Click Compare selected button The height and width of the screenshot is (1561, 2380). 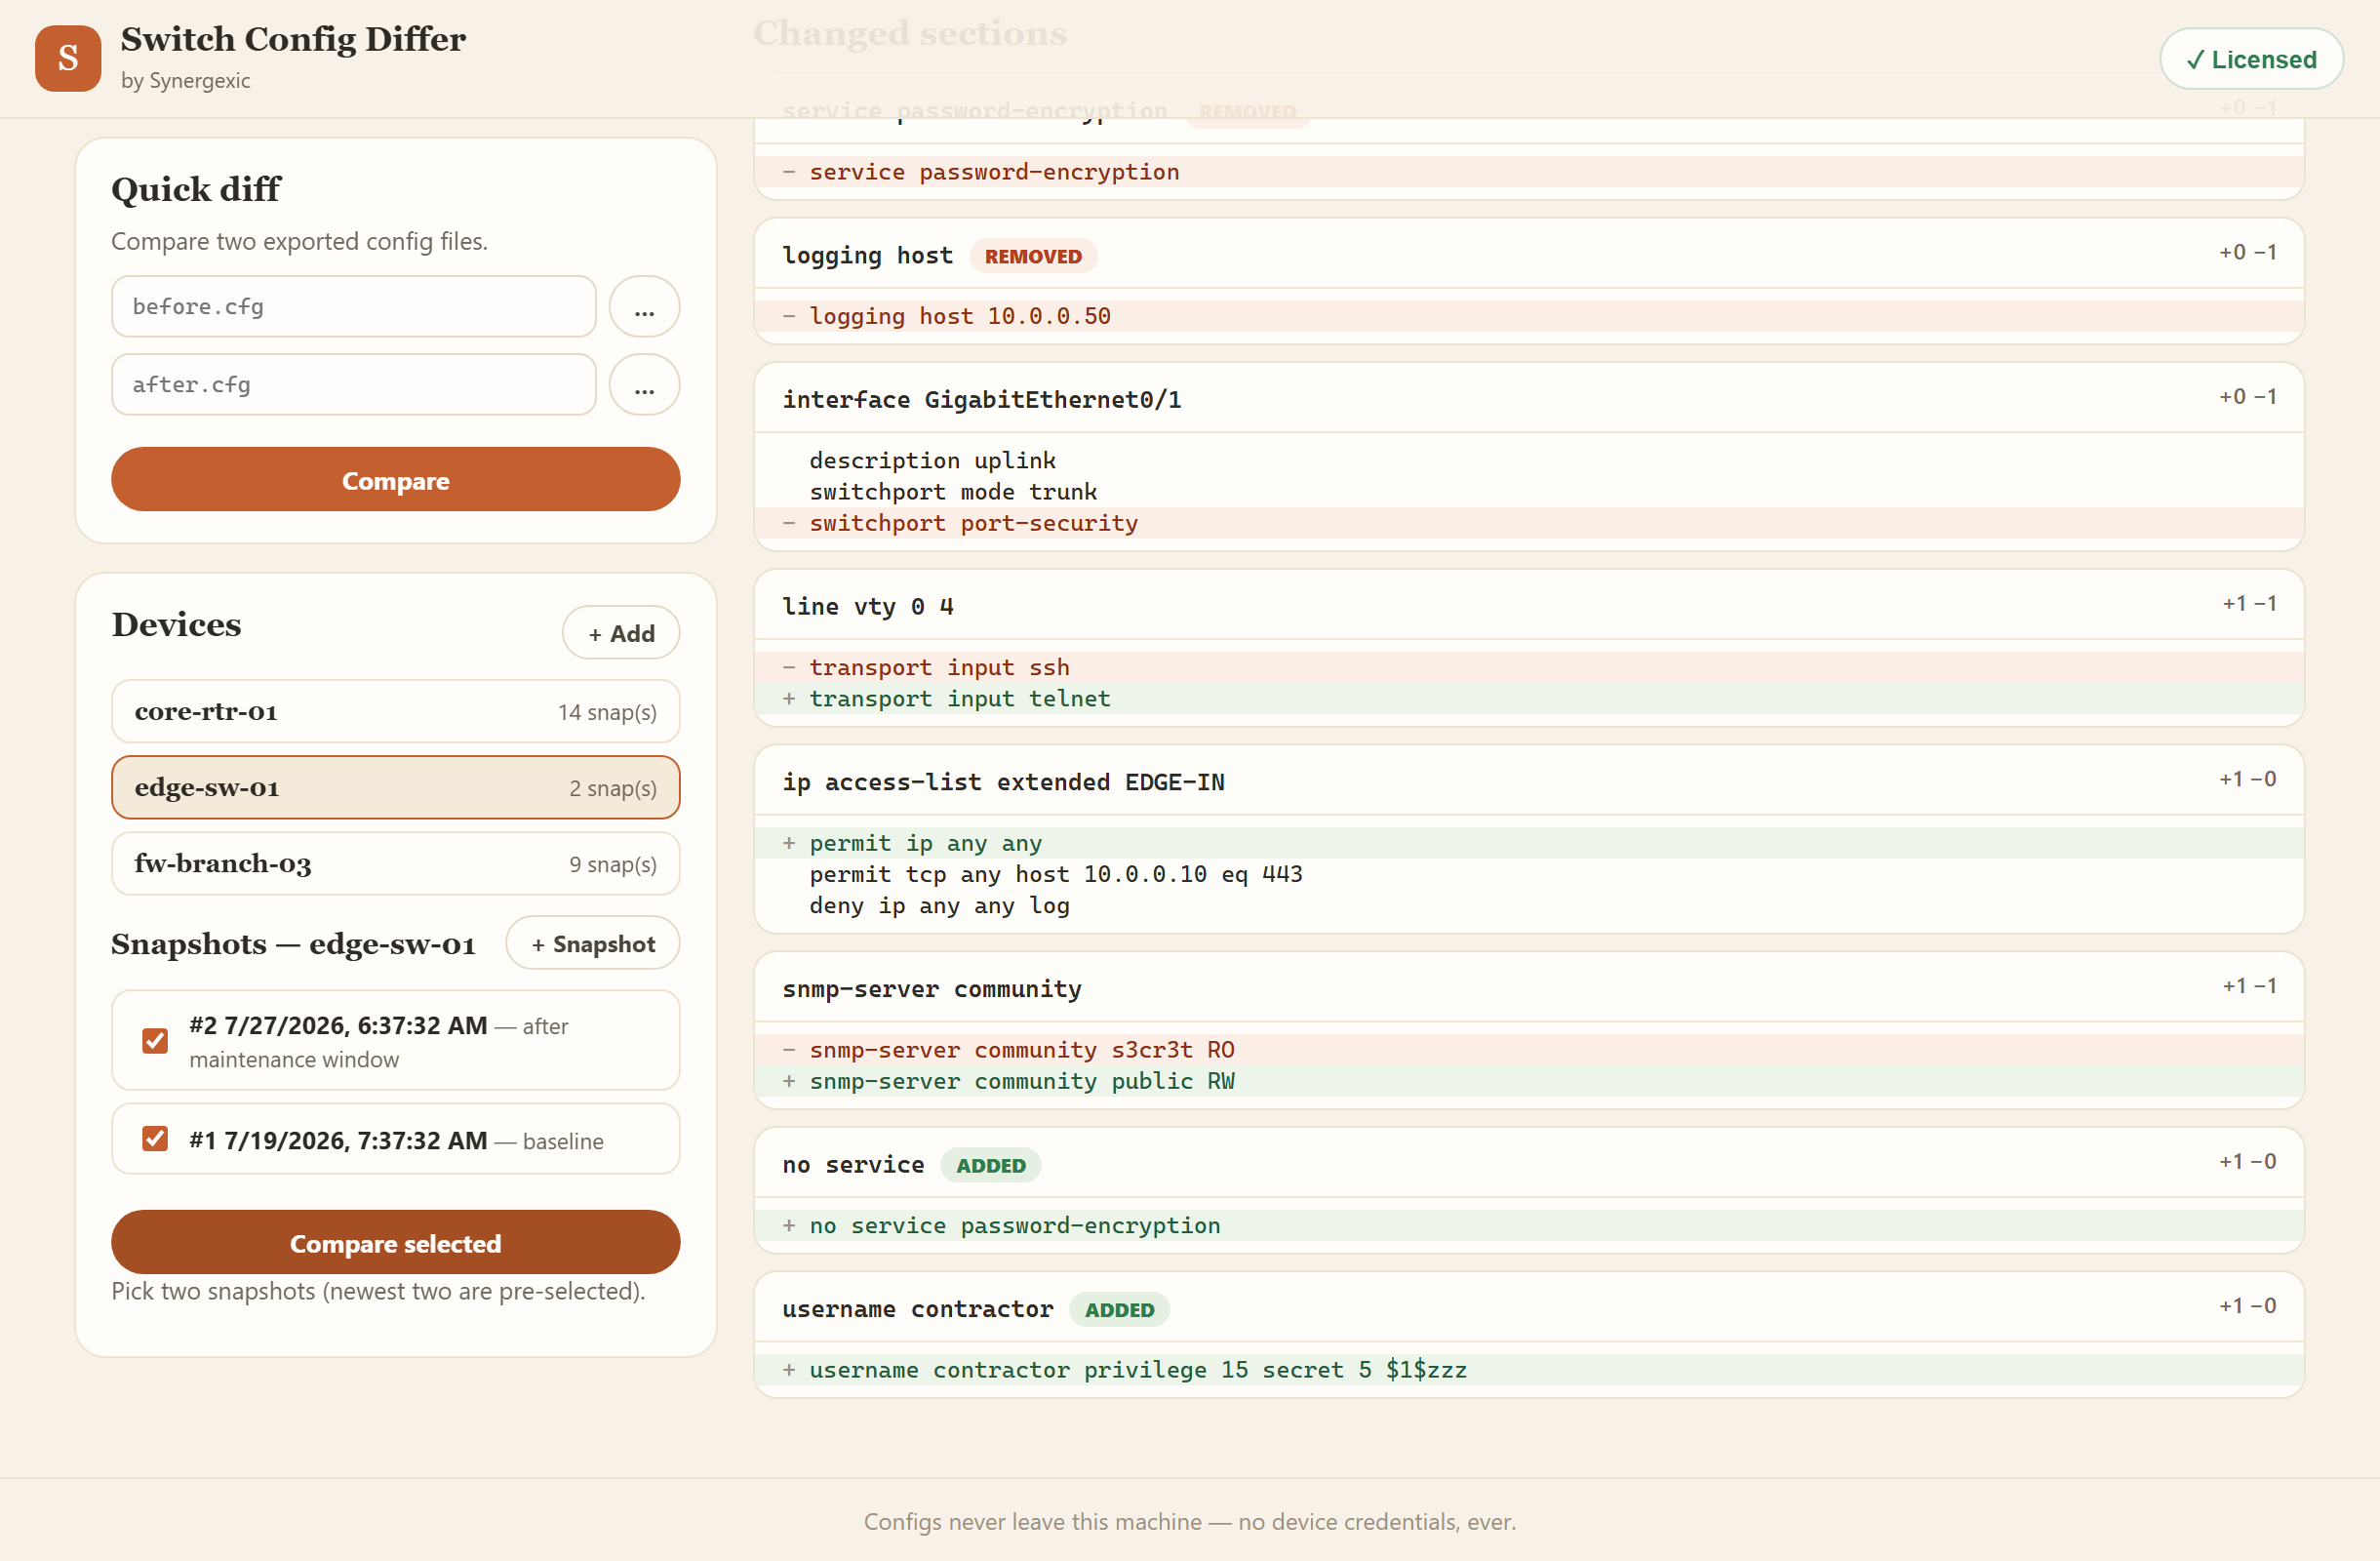pos(395,1243)
